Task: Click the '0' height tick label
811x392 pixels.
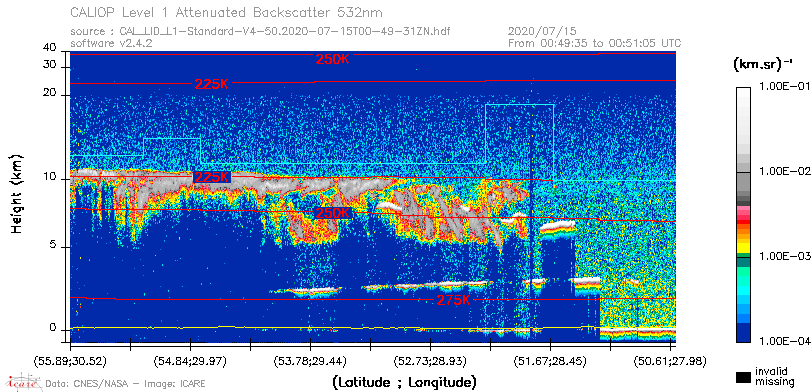Action: tap(53, 328)
